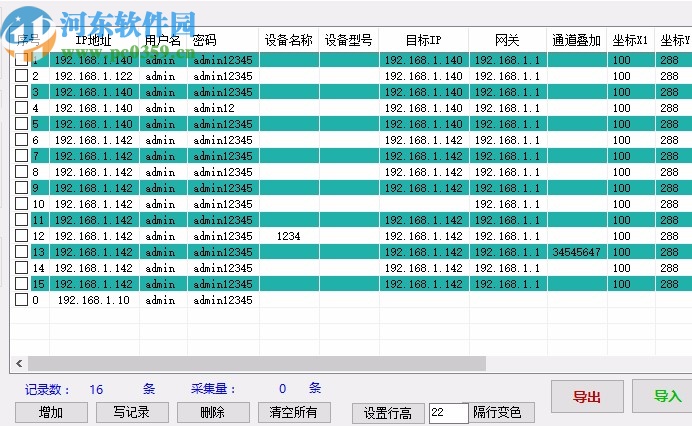Image resolution: width=692 pixels, height=426 pixels.
Task: Select IP address cell in row 11
Action: (x=94, y=220)
